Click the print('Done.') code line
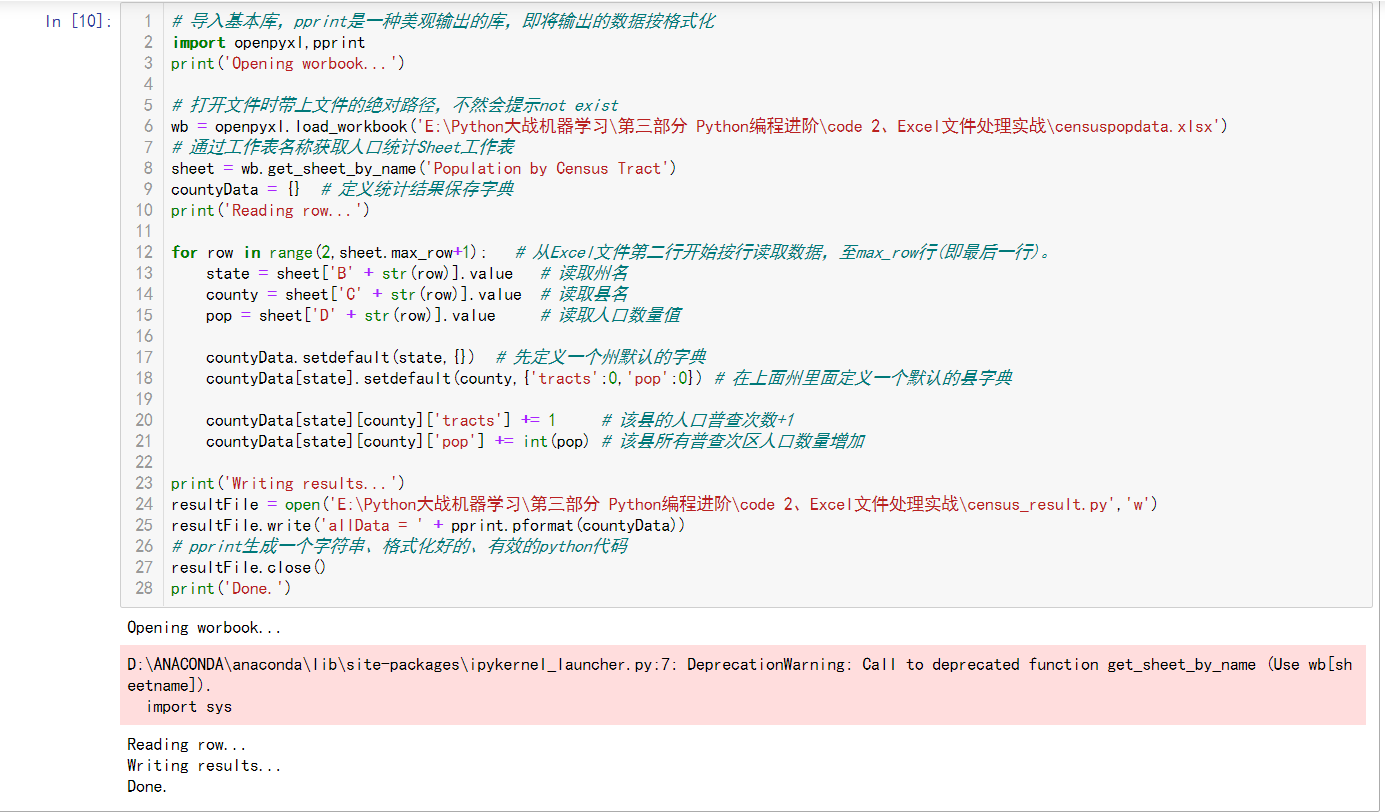Screen dimensions: 1385x812 231,588
